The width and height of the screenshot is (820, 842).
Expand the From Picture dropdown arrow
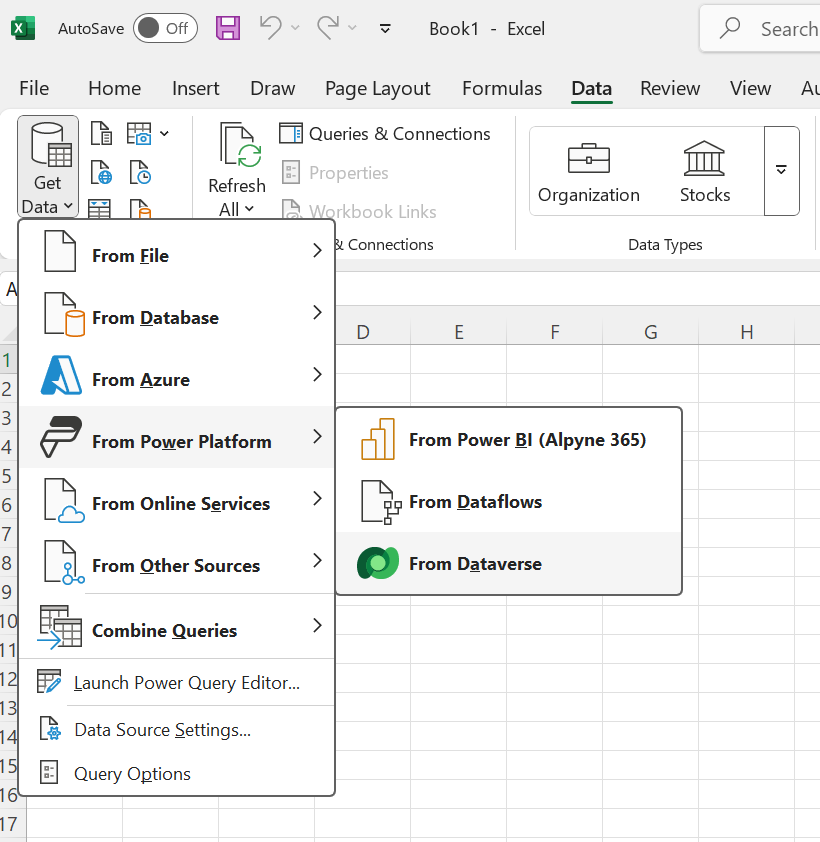(164, 134)
